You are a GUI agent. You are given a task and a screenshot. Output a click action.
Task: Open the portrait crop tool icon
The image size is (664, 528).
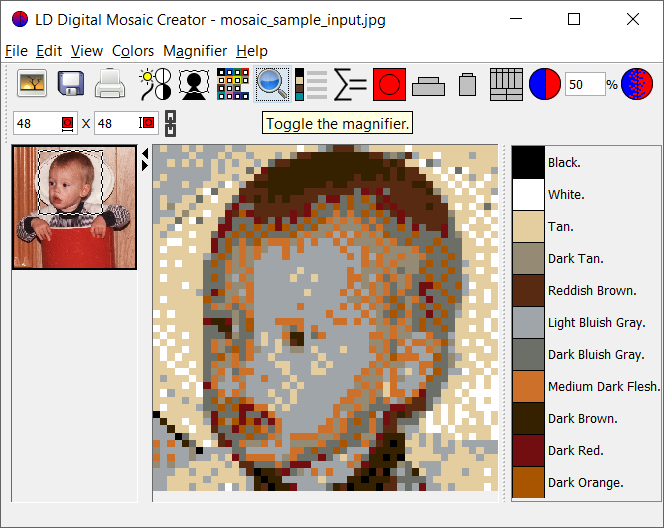(x=194, y=84)
